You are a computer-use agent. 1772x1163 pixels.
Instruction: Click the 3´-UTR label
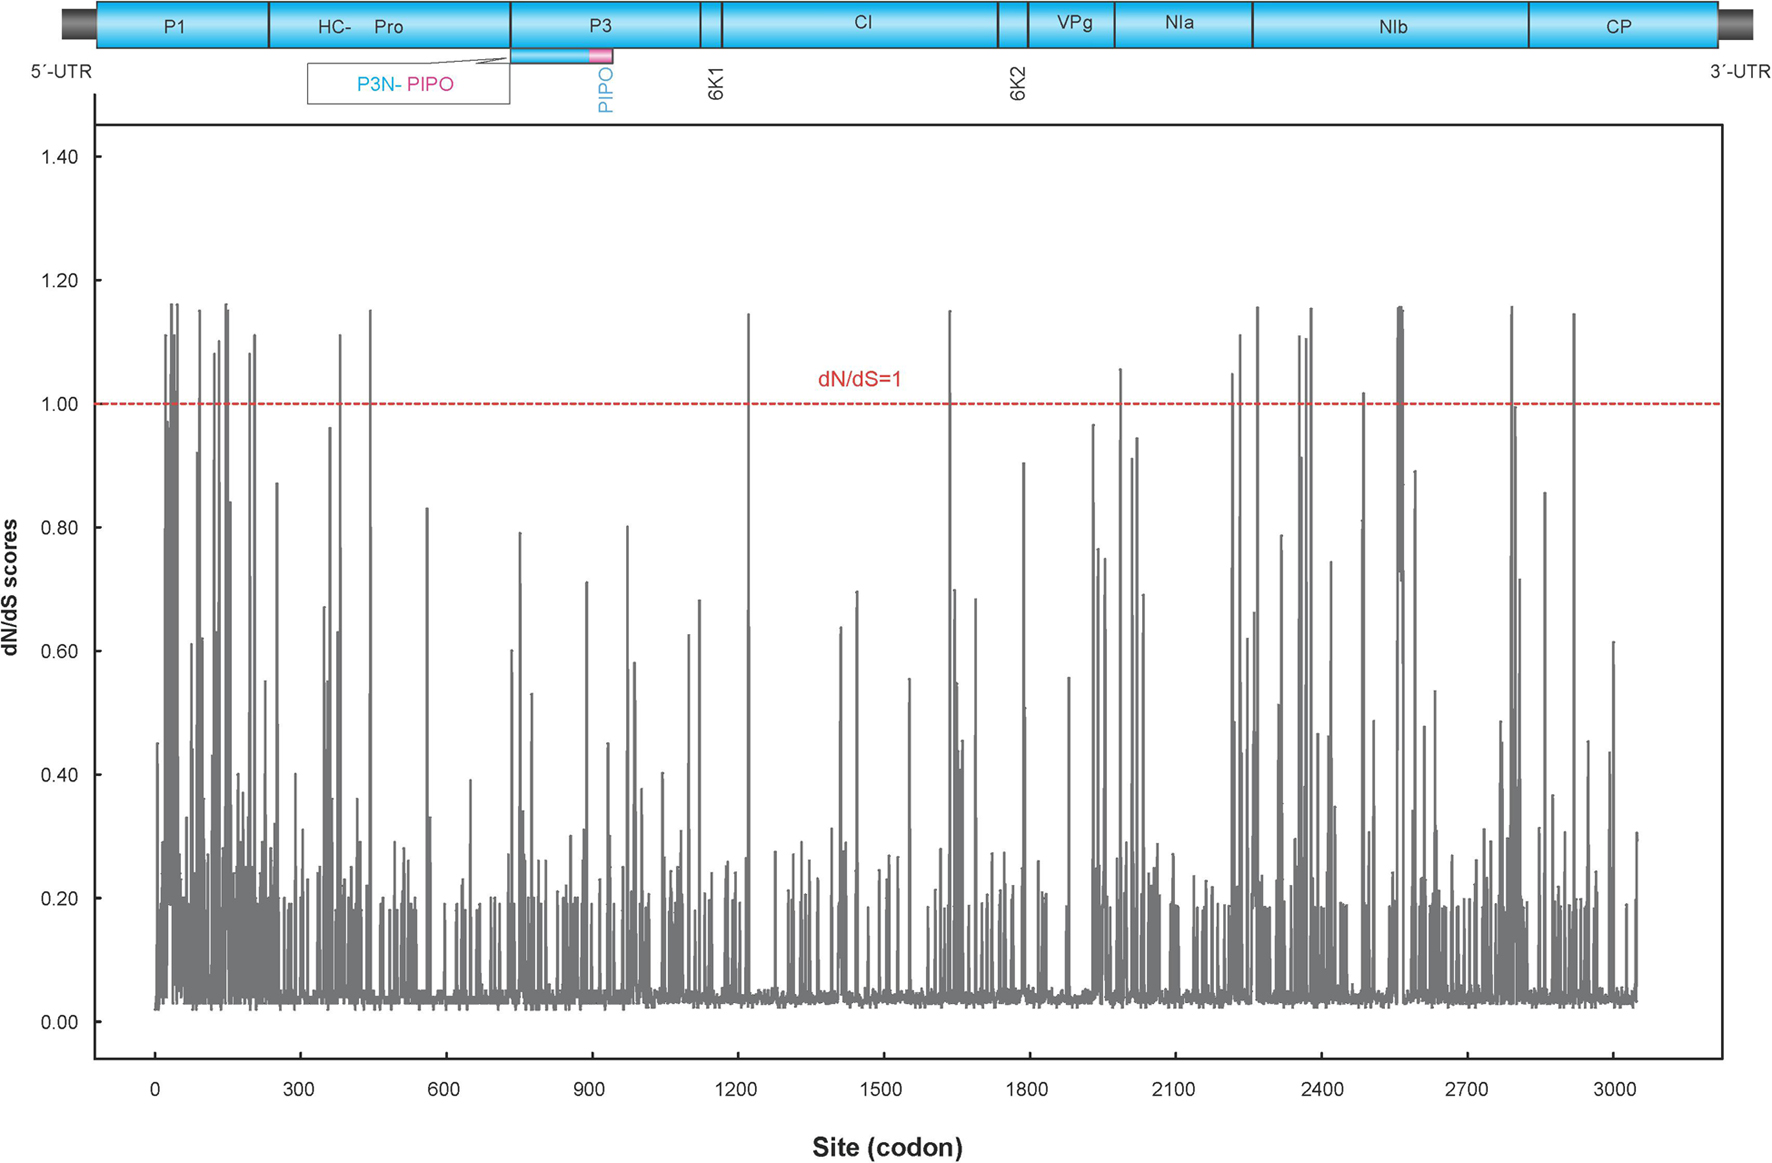1740,72
